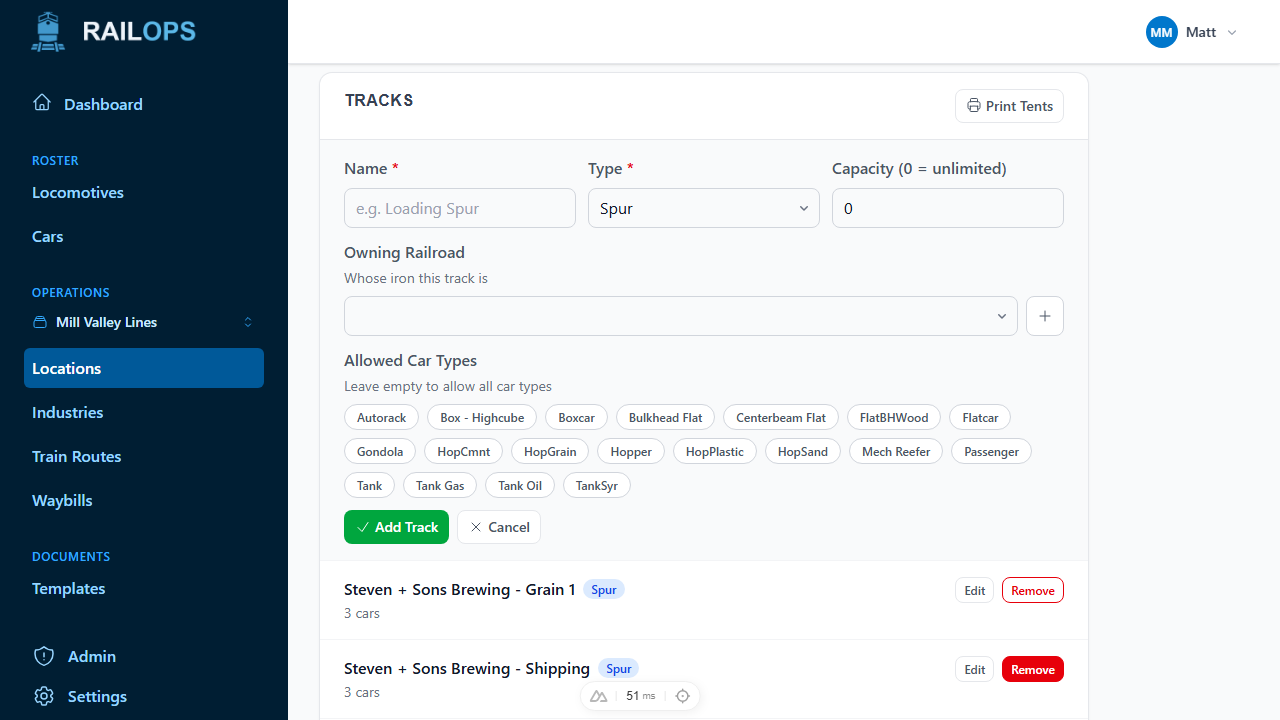Screen dimensions: 1280x720
Task: Remove the Steven + Sons Brewing - Shipping track
Action: click(1033, 669)
